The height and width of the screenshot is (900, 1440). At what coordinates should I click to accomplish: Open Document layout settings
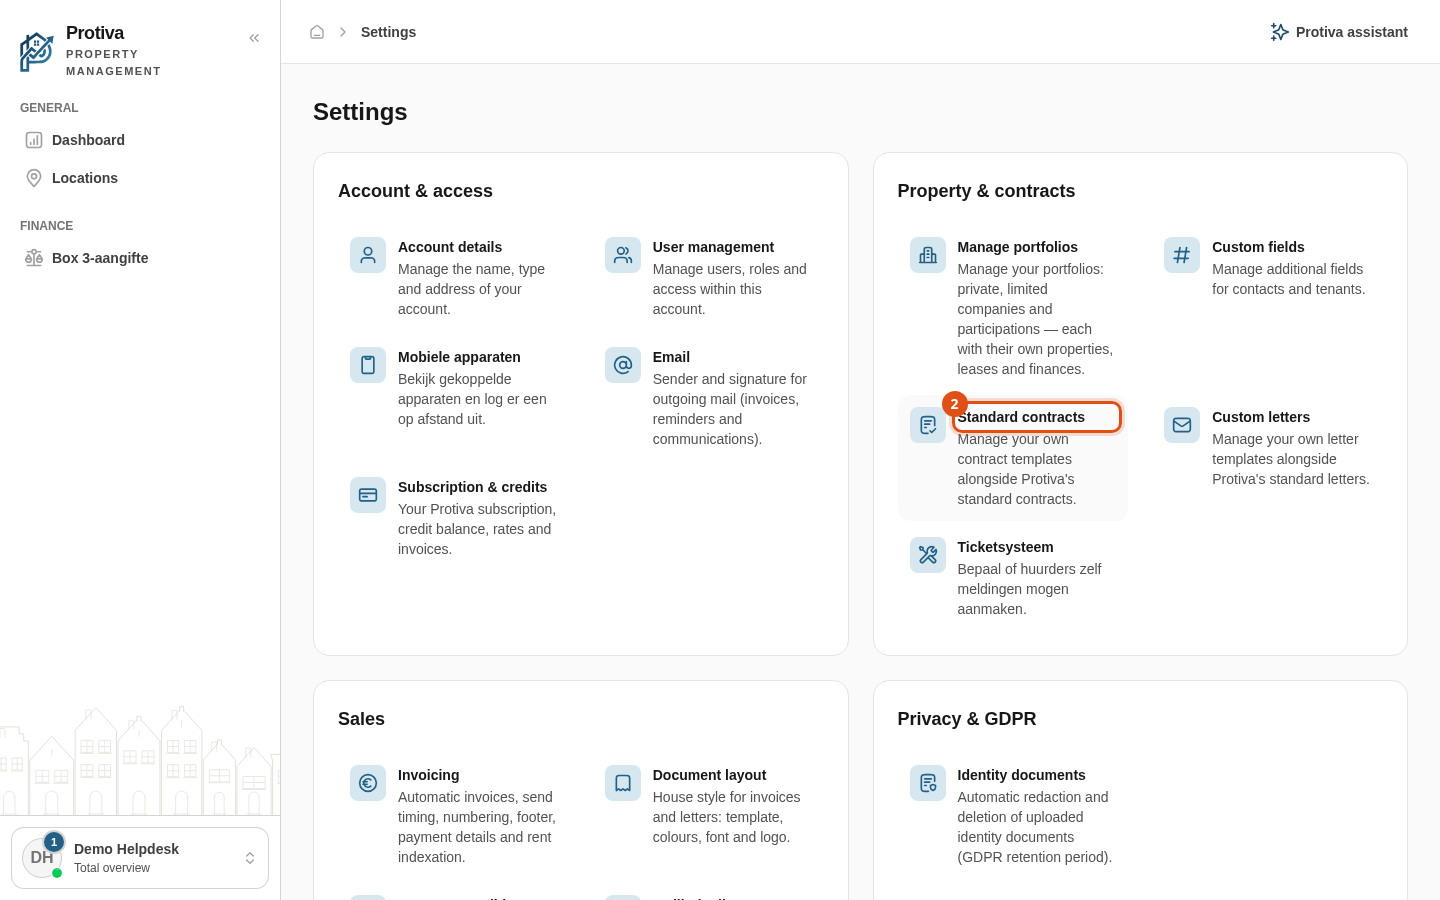tap(709, 775)
